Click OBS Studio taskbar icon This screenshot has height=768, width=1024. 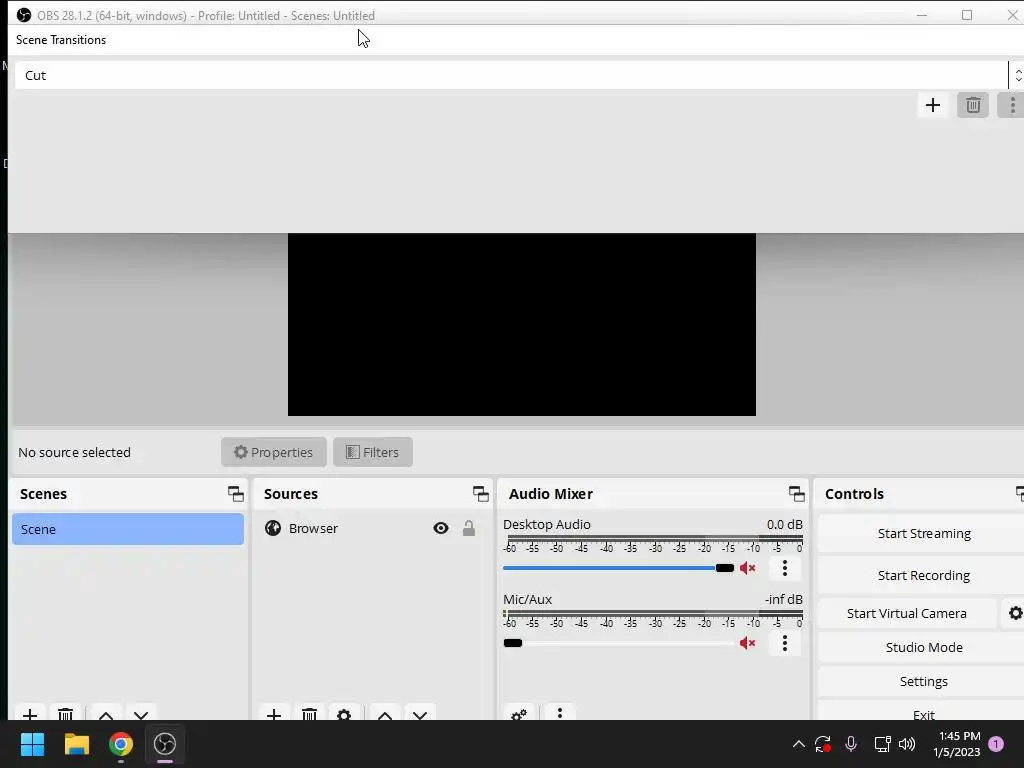coord(165,744)
